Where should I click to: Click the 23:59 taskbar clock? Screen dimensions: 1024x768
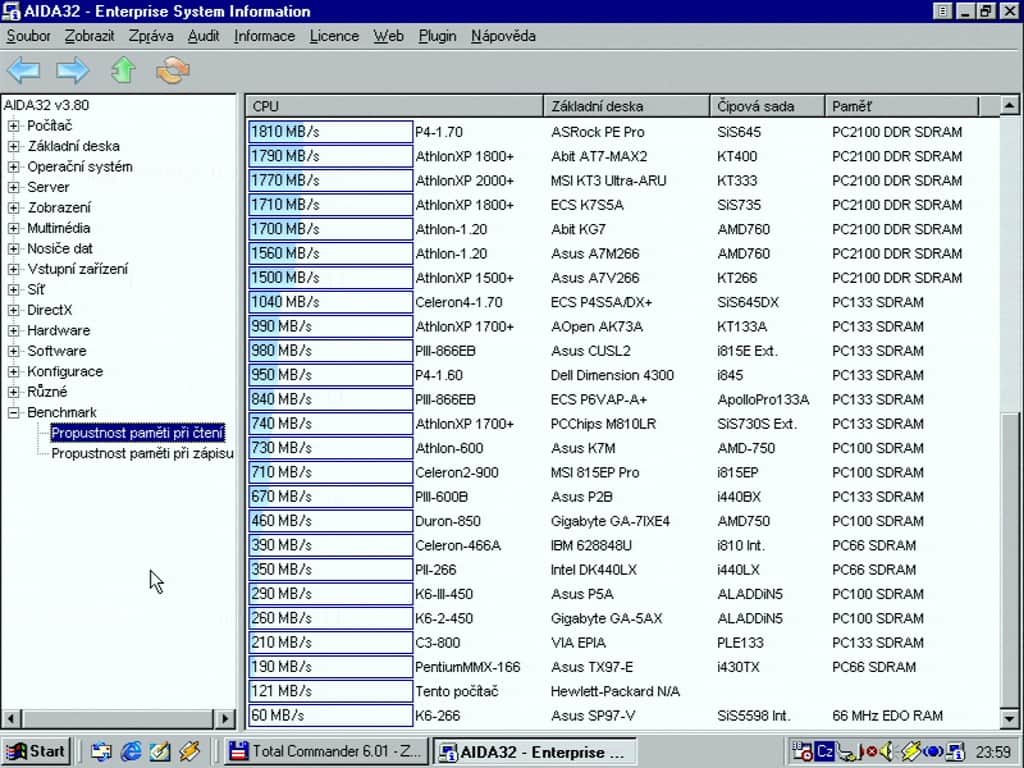tap(993, 752)
